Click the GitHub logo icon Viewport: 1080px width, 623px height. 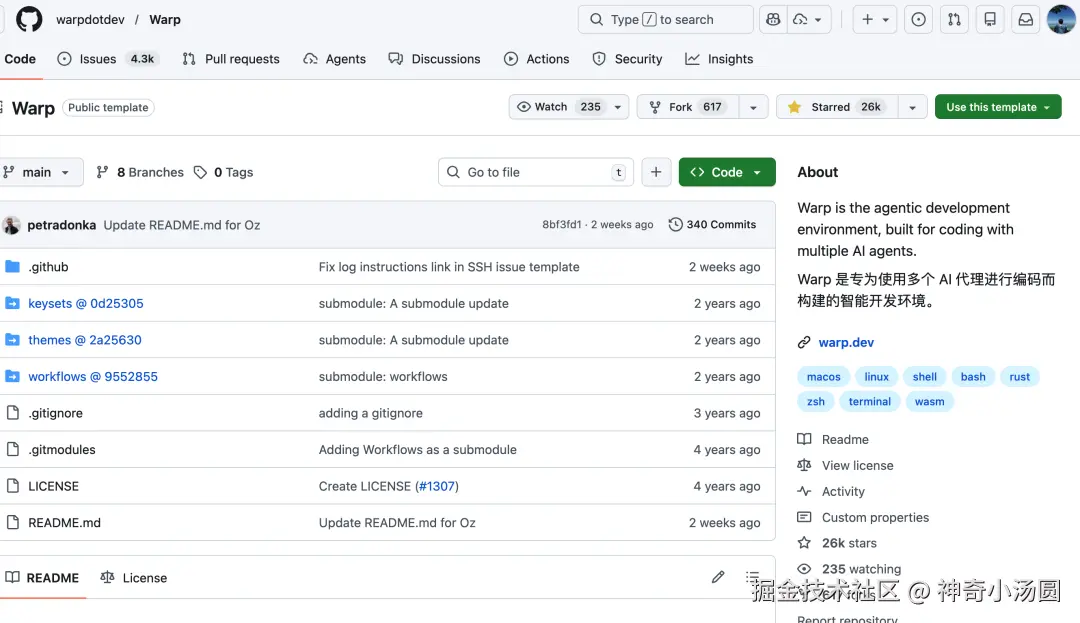(x=29, y=19)
